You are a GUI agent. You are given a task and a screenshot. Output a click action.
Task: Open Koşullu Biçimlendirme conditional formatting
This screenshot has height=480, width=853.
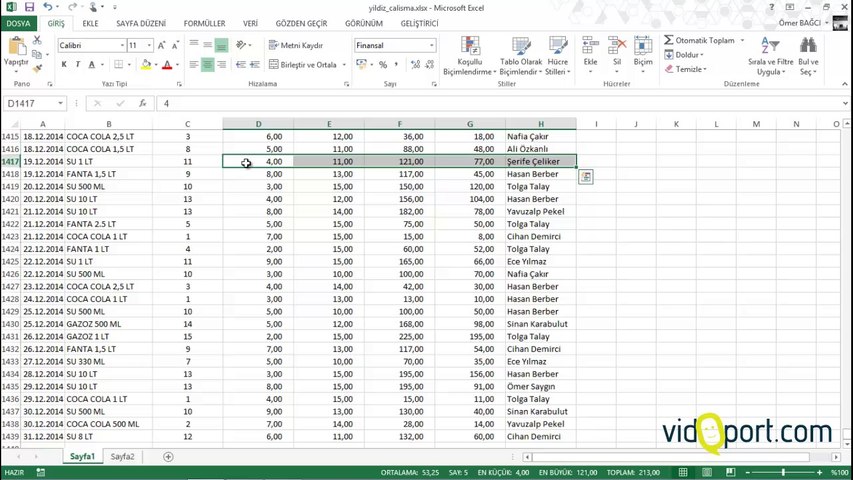[x=469, y=56]
